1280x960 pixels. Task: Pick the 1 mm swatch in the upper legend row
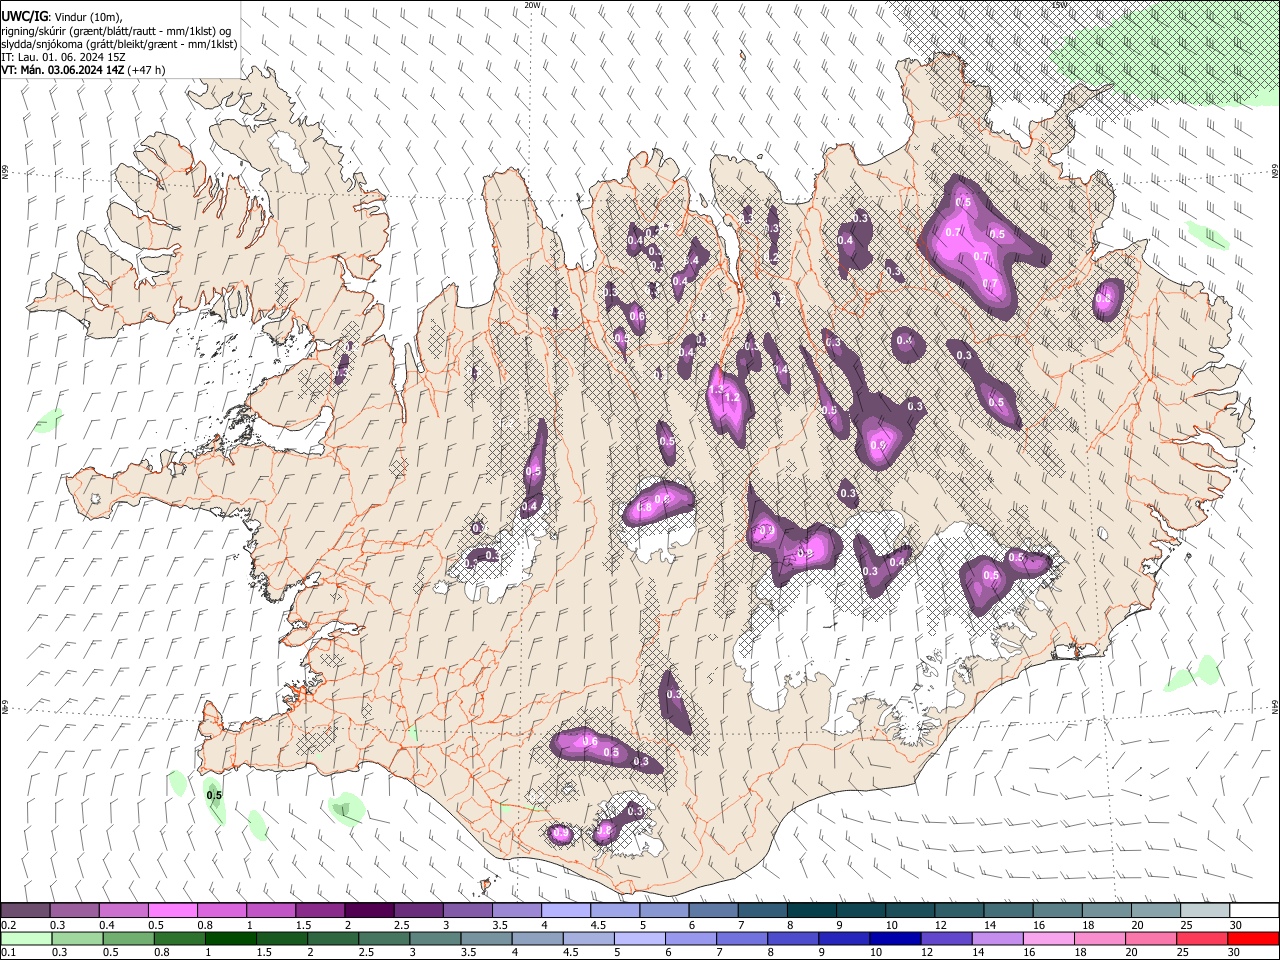271,911
